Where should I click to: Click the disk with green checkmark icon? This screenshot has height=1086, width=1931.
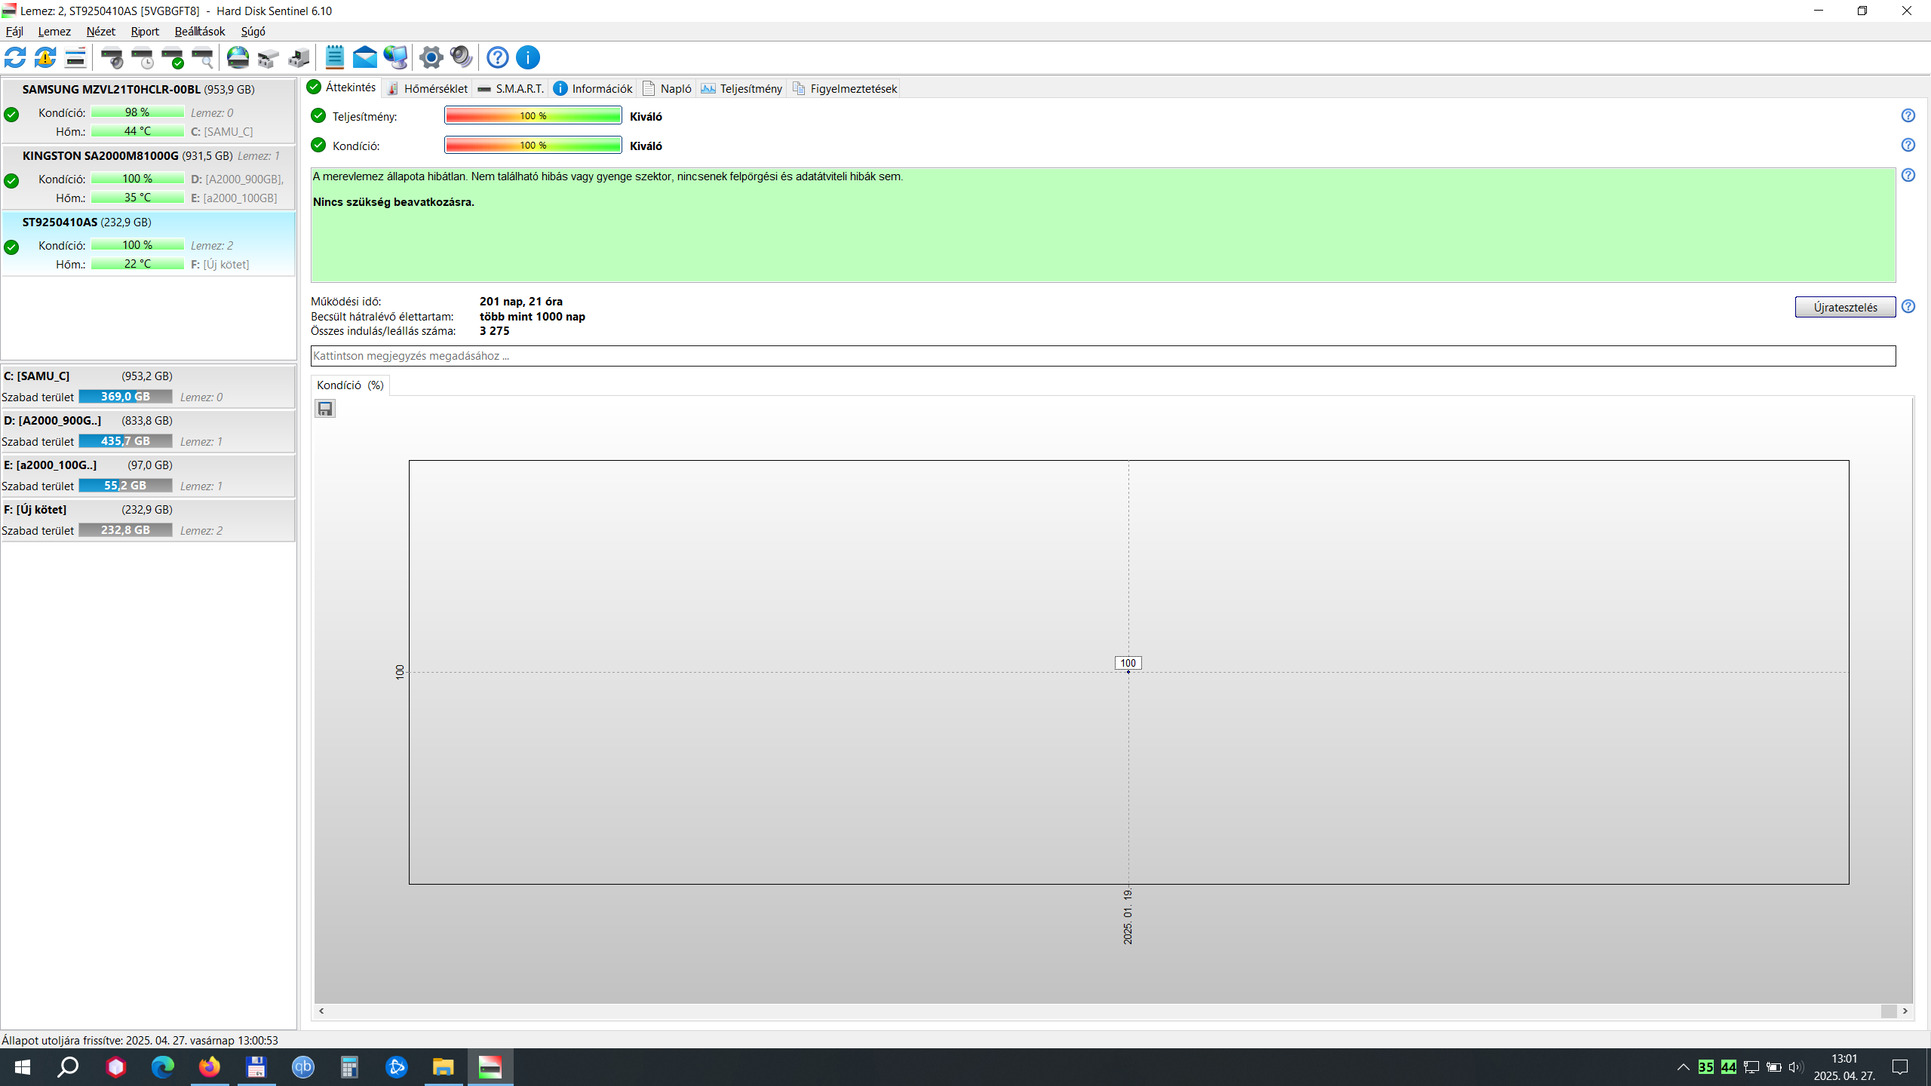(173, 58)
